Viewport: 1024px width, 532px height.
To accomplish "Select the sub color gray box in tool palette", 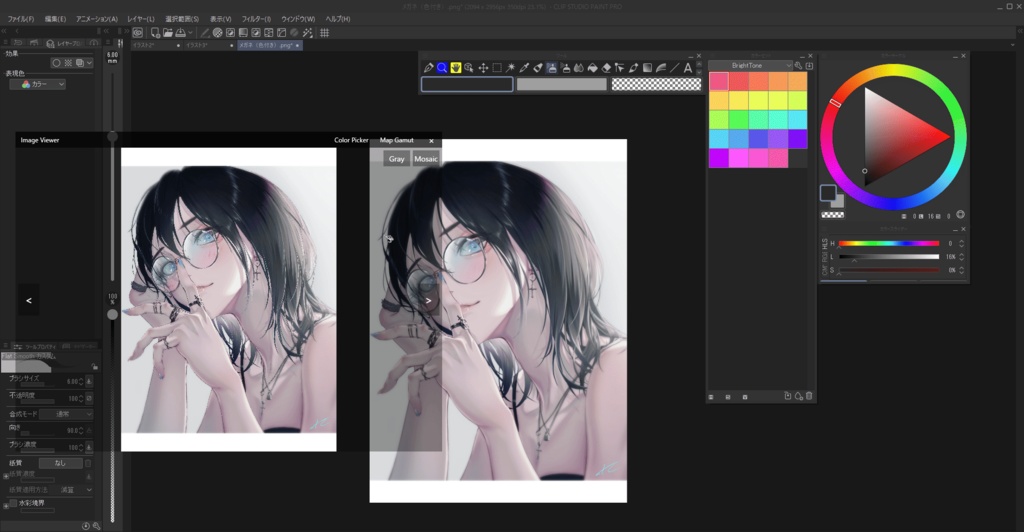I will pyautogui.click(x=562, y=84).
